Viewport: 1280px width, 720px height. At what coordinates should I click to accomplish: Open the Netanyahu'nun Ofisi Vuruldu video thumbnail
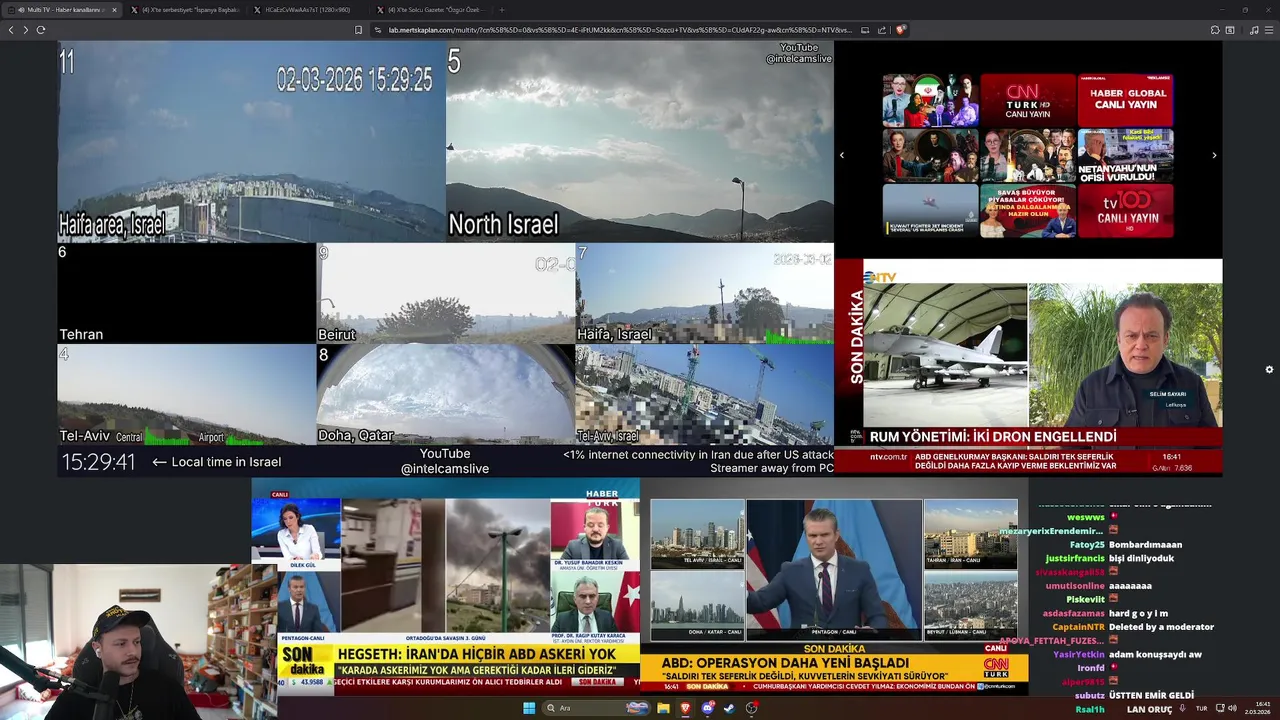(1125, 155)
